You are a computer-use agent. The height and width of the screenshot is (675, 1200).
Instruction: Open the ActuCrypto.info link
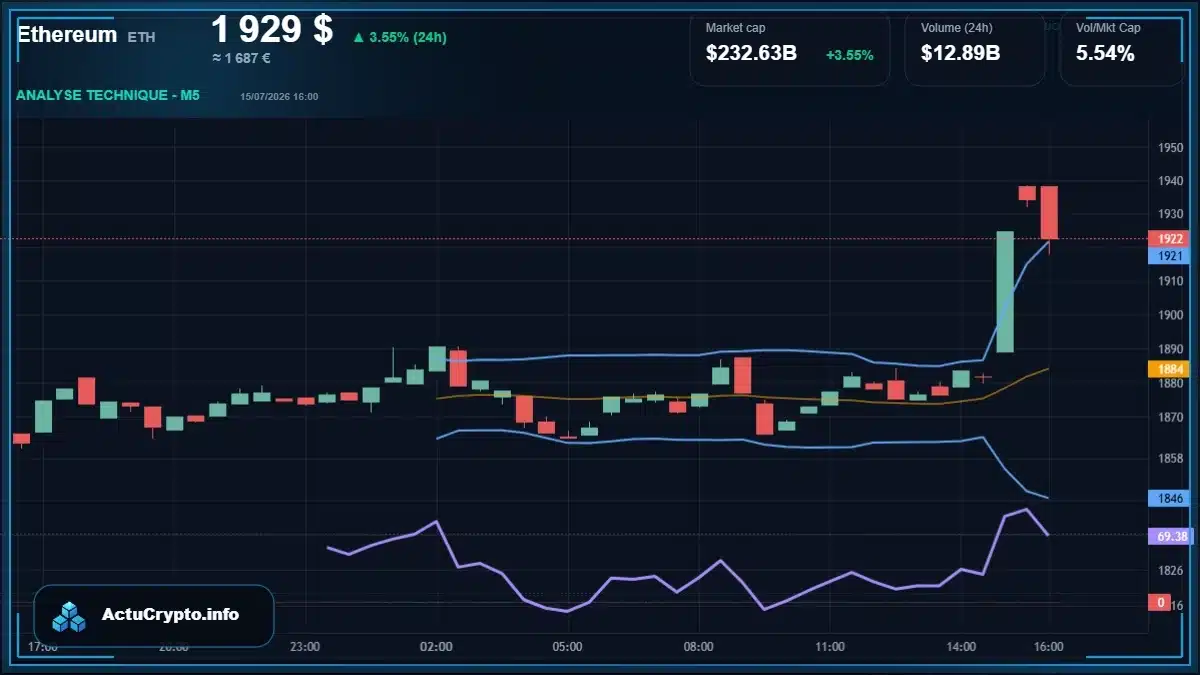coord(171,615)
